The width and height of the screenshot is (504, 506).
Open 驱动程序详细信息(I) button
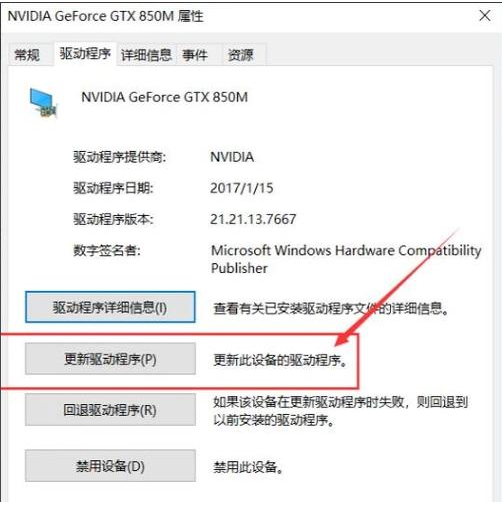(x=110, y=307)
